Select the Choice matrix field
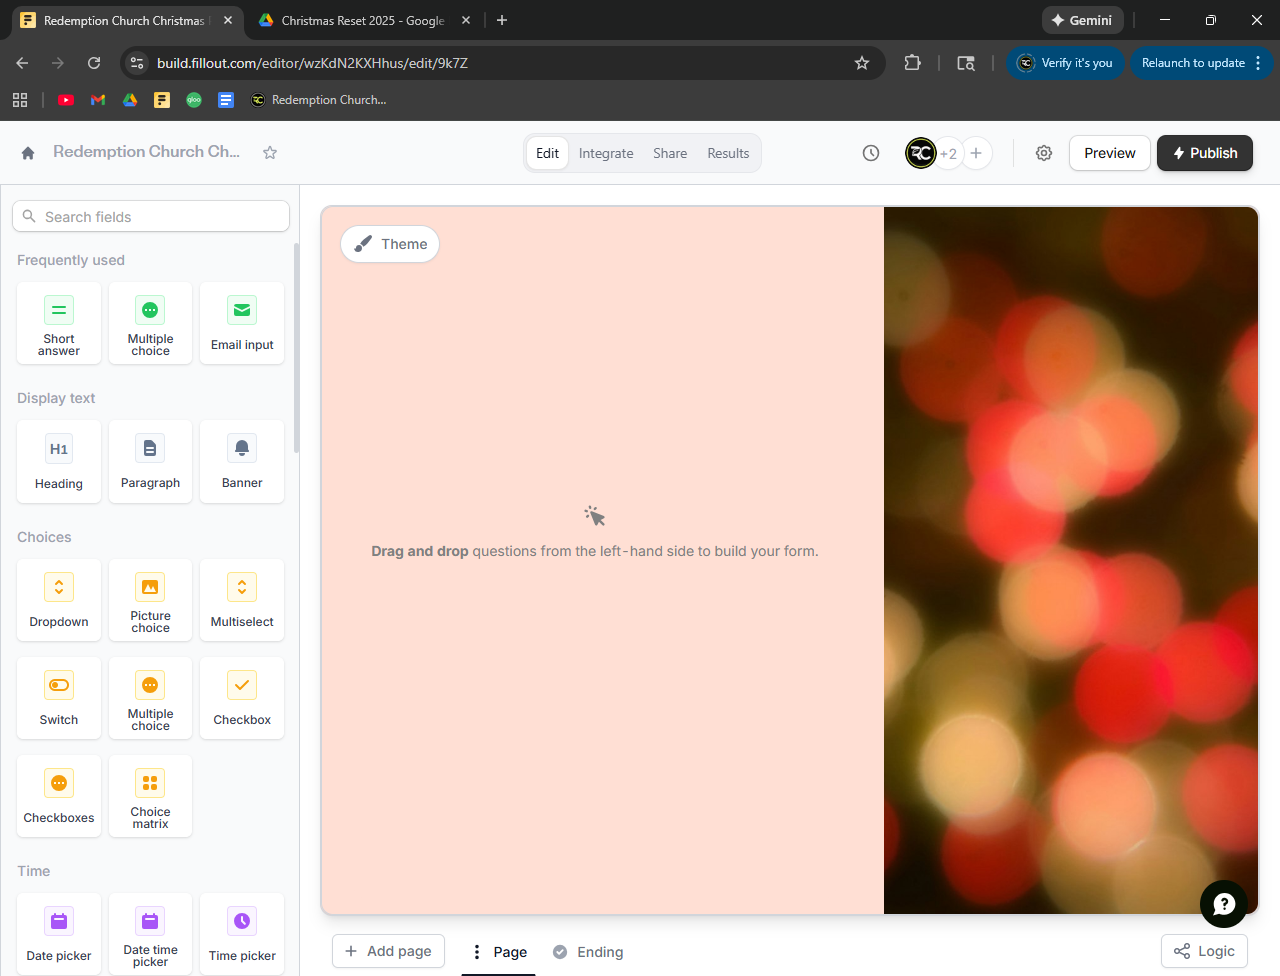 (150, 796)
